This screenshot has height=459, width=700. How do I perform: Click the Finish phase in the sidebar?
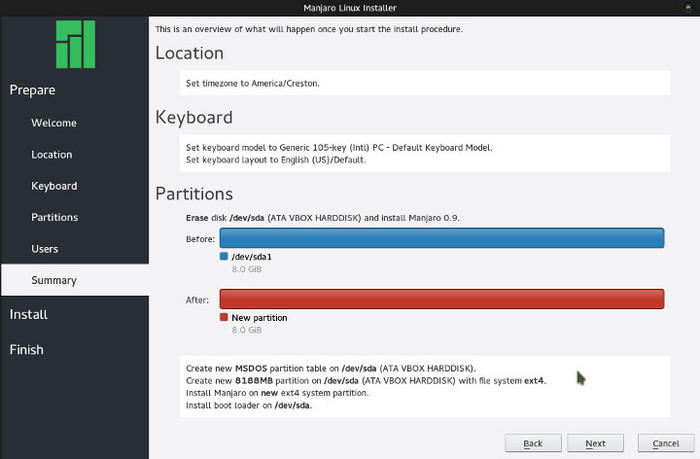click(x=27, y=350)
